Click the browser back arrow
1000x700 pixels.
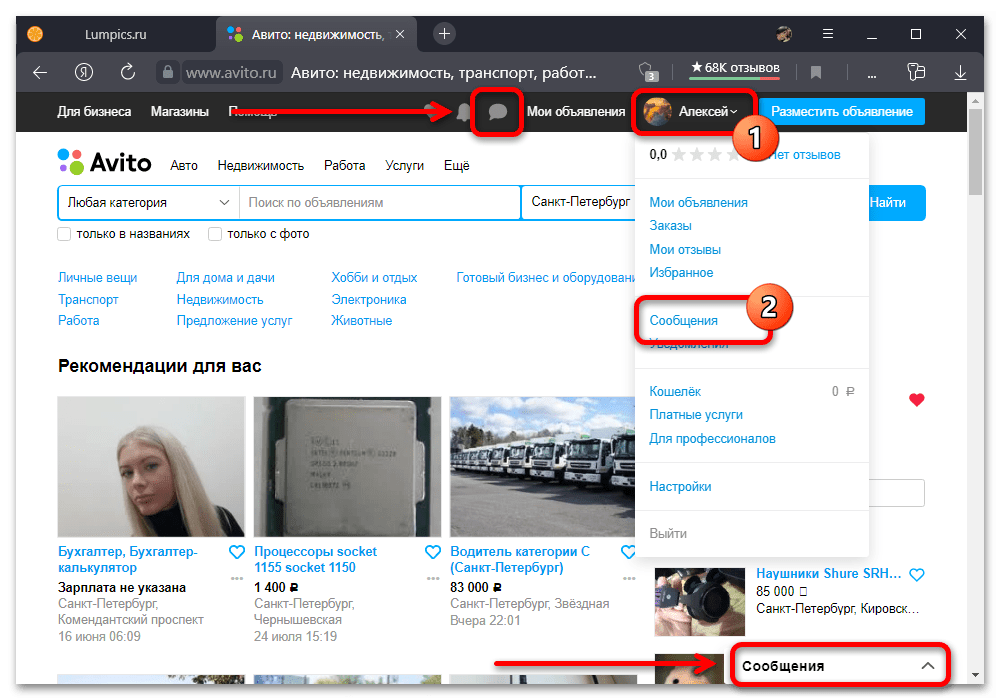click(40, 72)
